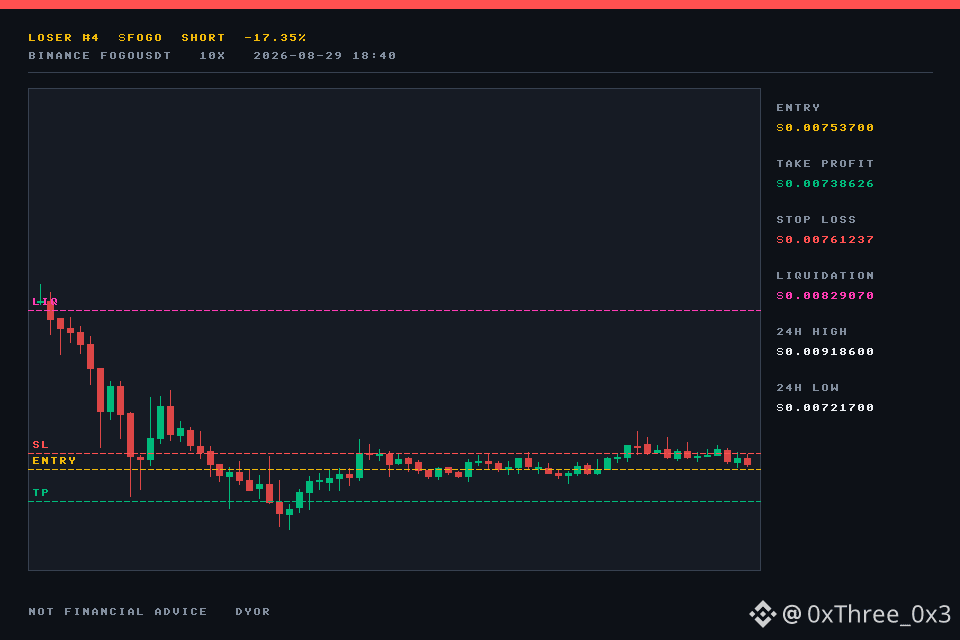Click the BINANCE FOGOUSDT pair label

click(100, 56)
